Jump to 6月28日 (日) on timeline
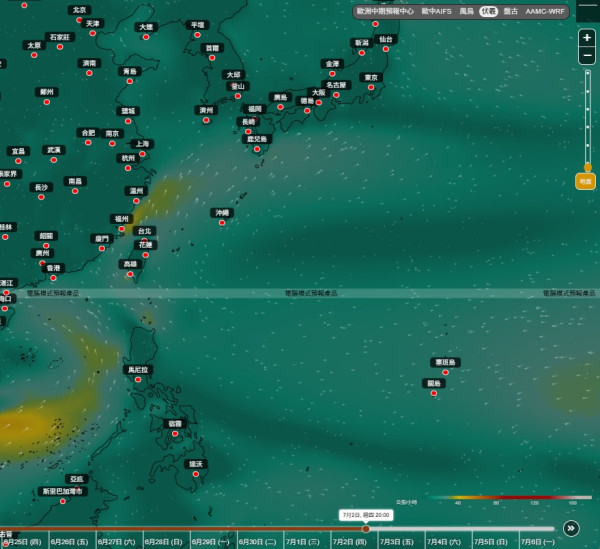The image size is (600, 549). point(163,542)
